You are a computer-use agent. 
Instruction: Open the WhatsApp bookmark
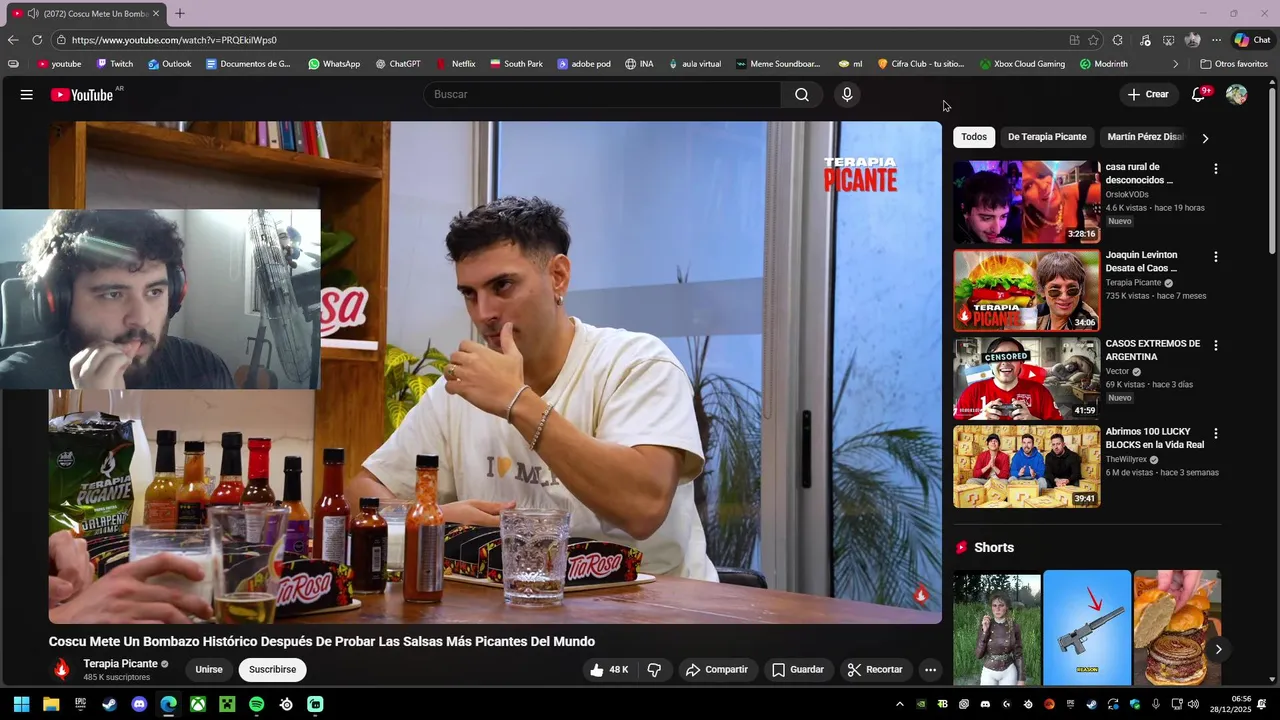point(334,64)
